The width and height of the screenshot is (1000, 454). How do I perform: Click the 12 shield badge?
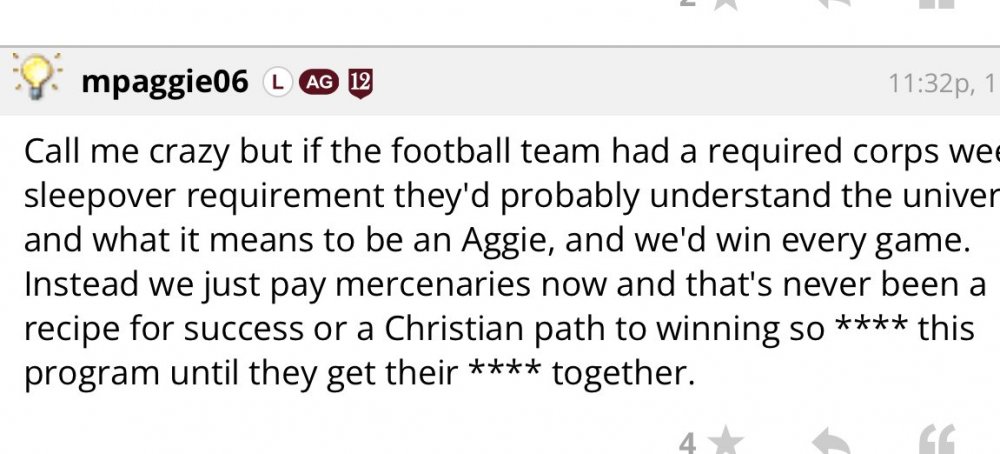click(x=359, y=83)
